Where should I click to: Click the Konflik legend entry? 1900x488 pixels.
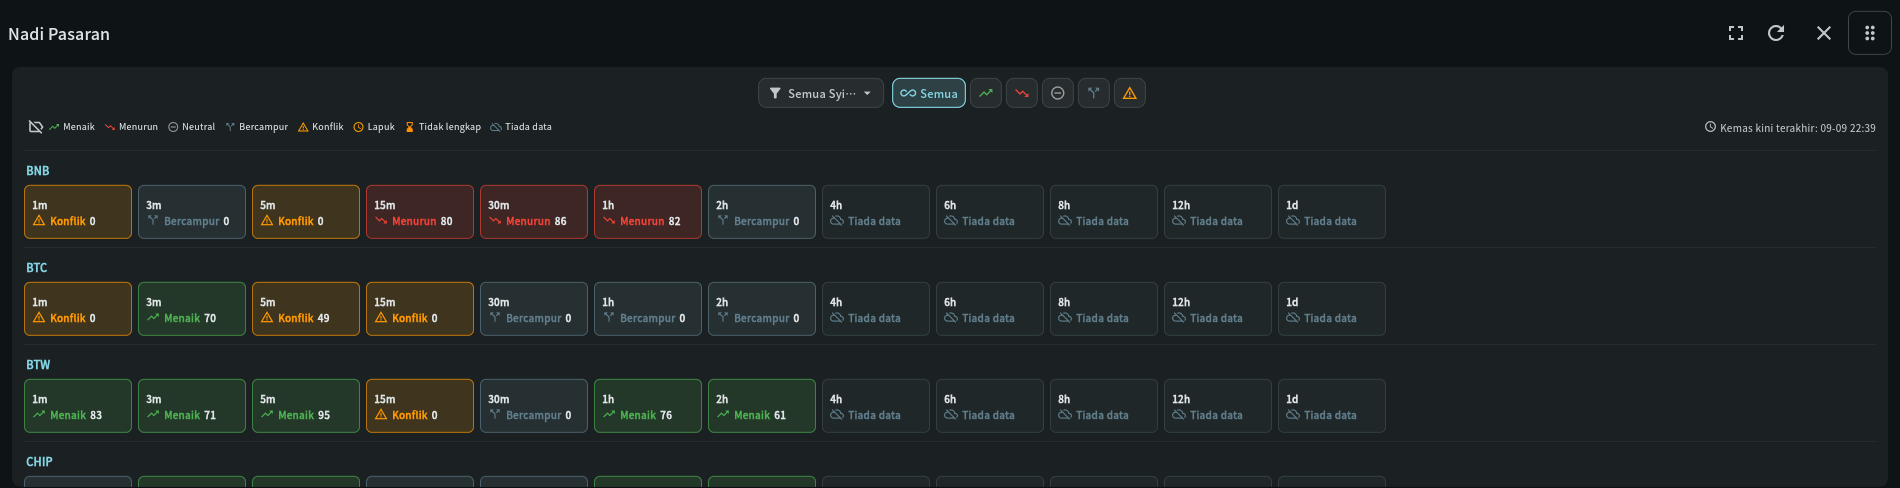(x=320, y=127)
